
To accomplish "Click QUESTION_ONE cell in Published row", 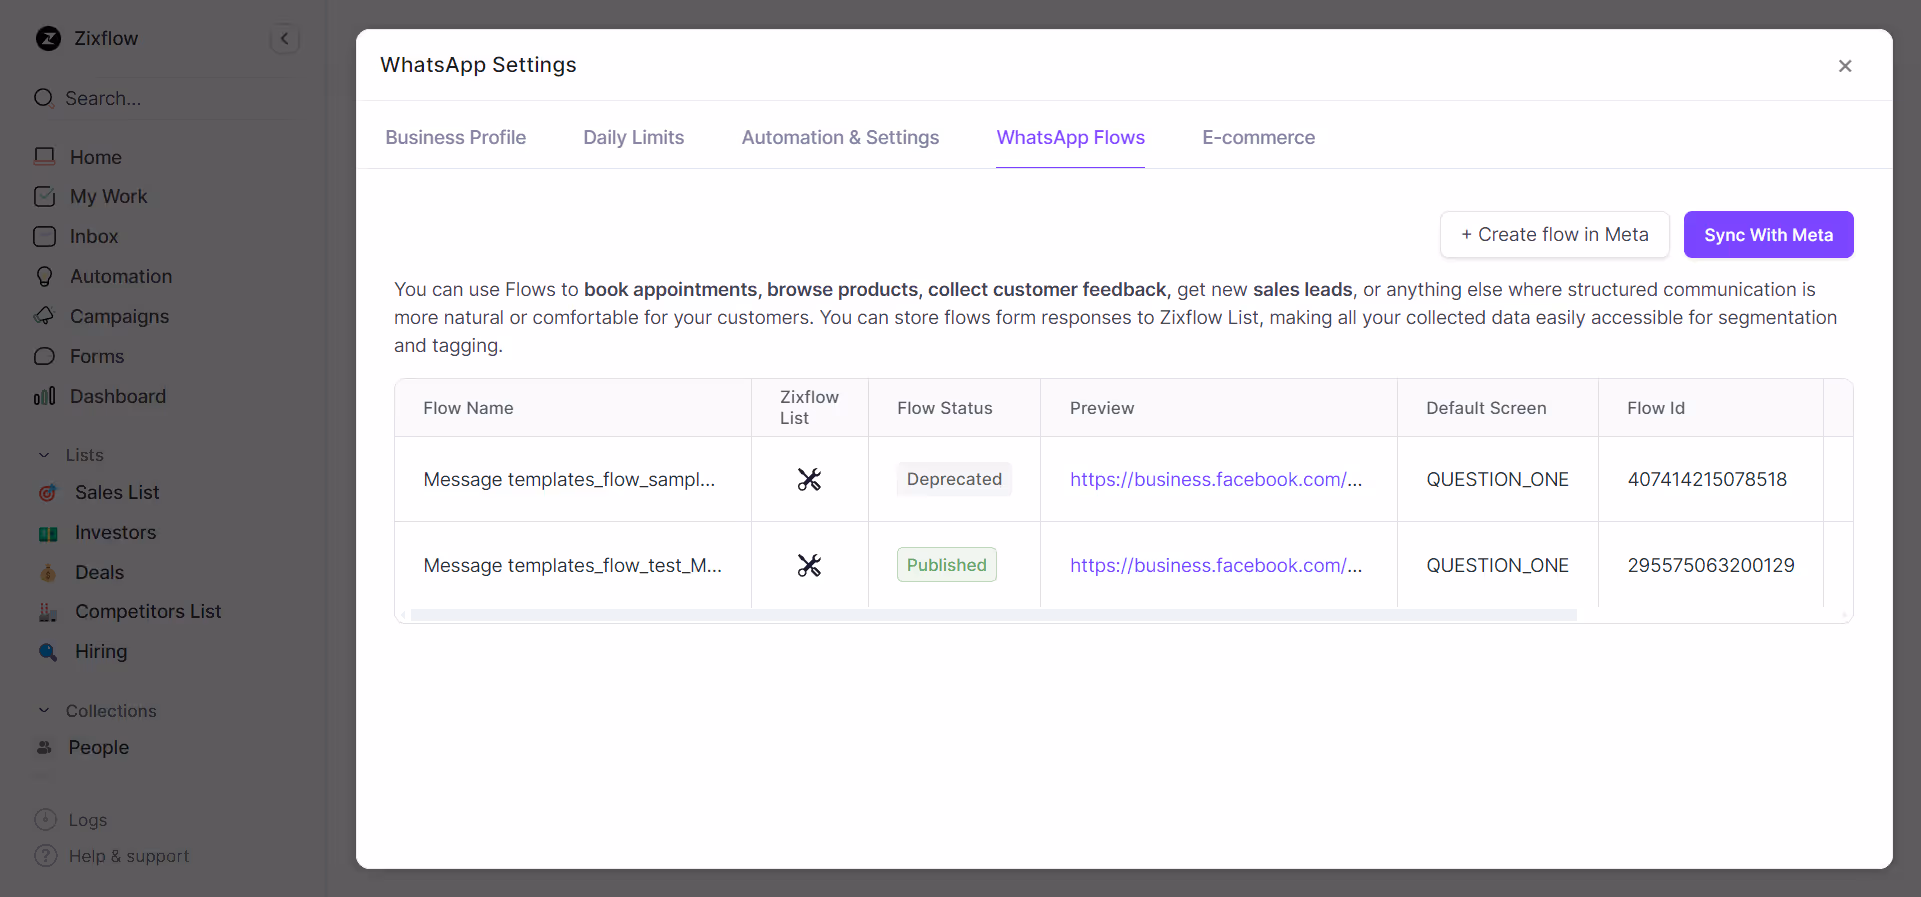I will click(1497, 565).
